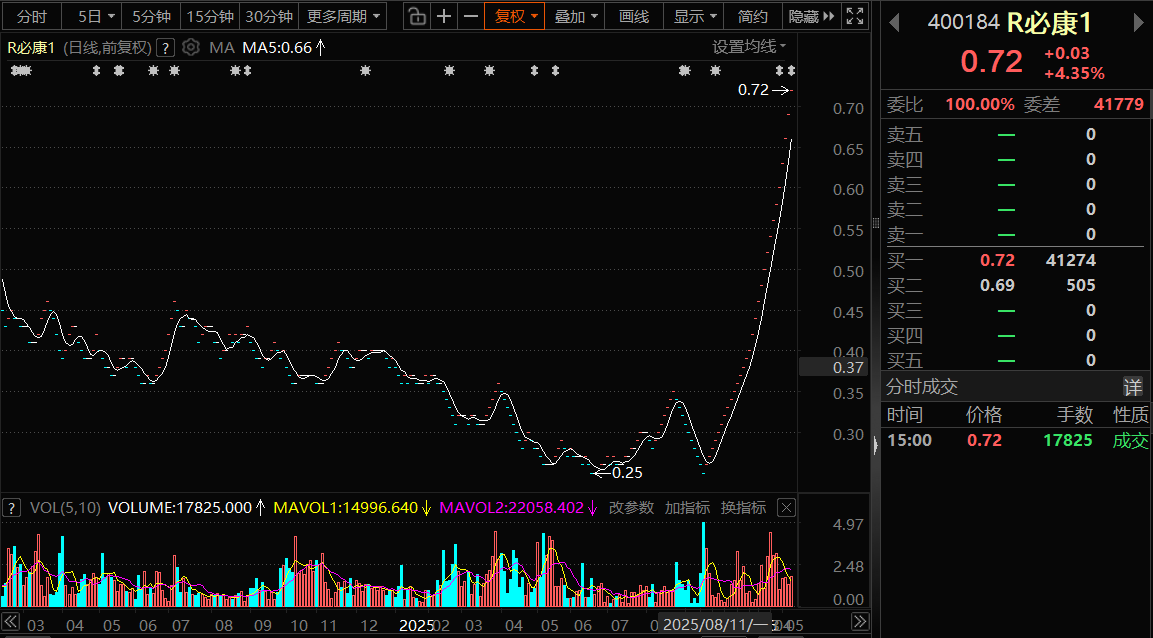Image resolution: width=1153 pixels, height=638 pixels.
Task: Click the 画线 drawing tool button
Action: (x=634, y=16)
